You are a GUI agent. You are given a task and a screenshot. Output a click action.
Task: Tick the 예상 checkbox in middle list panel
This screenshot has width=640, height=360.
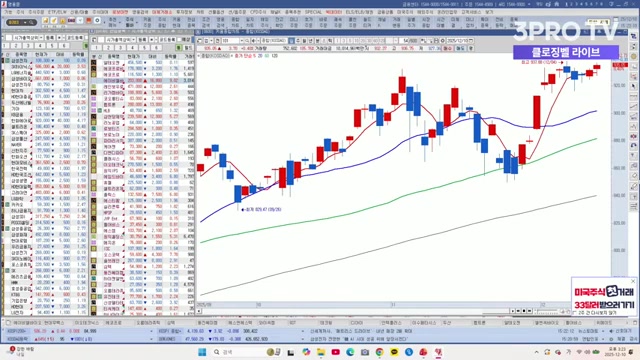coord(179,40)
